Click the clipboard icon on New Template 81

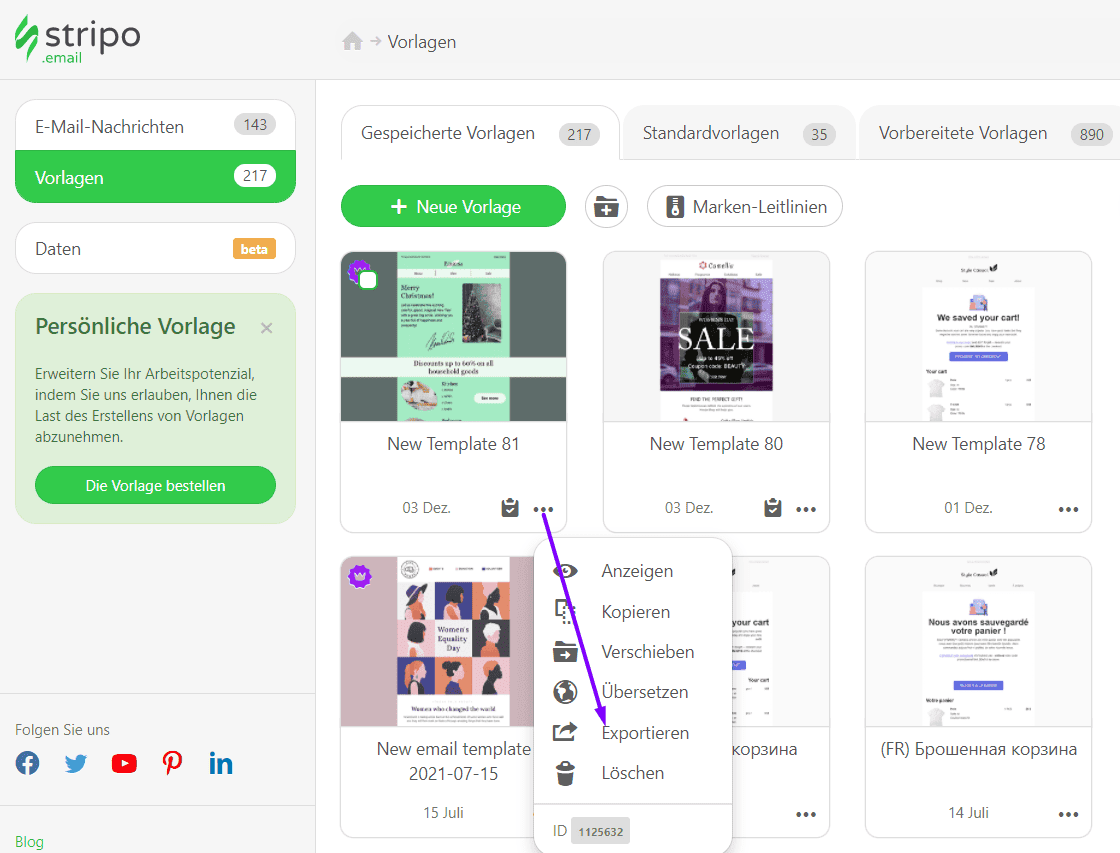[x=509, y=508]
